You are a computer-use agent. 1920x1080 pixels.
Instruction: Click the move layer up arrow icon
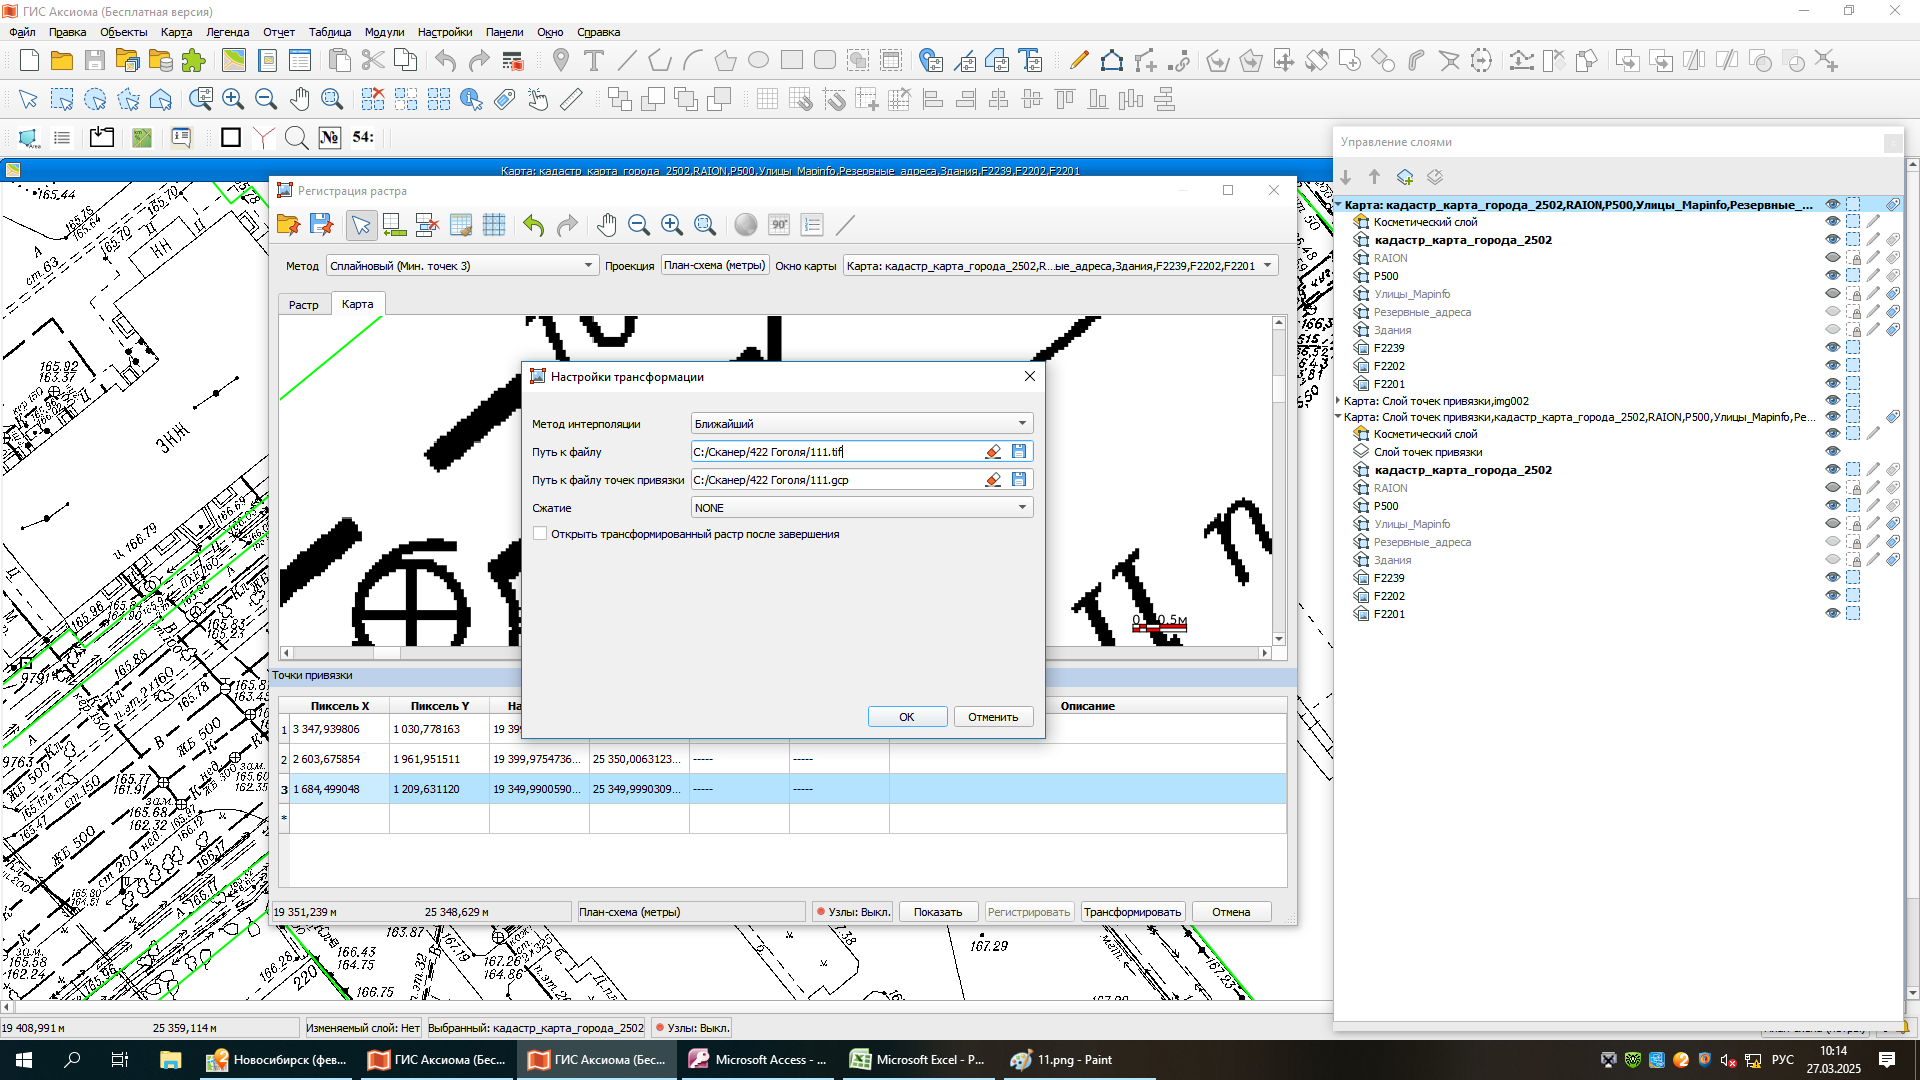point(1375,177)
